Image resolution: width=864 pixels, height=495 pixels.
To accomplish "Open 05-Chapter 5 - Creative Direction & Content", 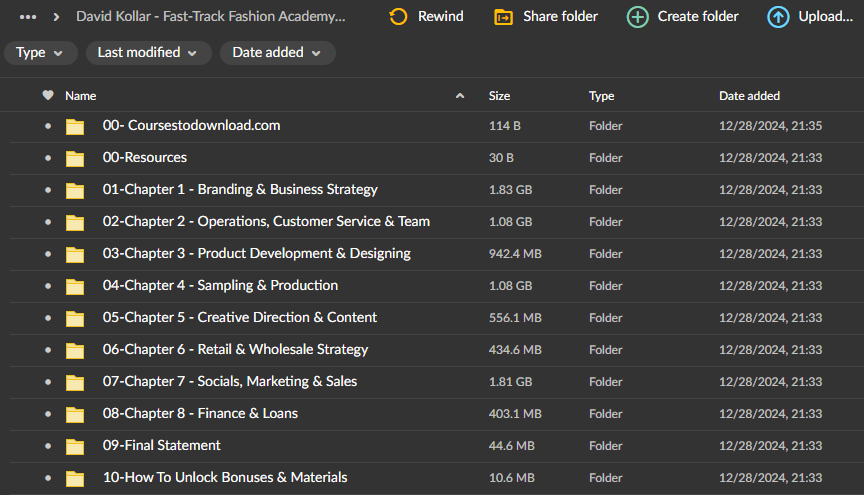I will [240, 318].
